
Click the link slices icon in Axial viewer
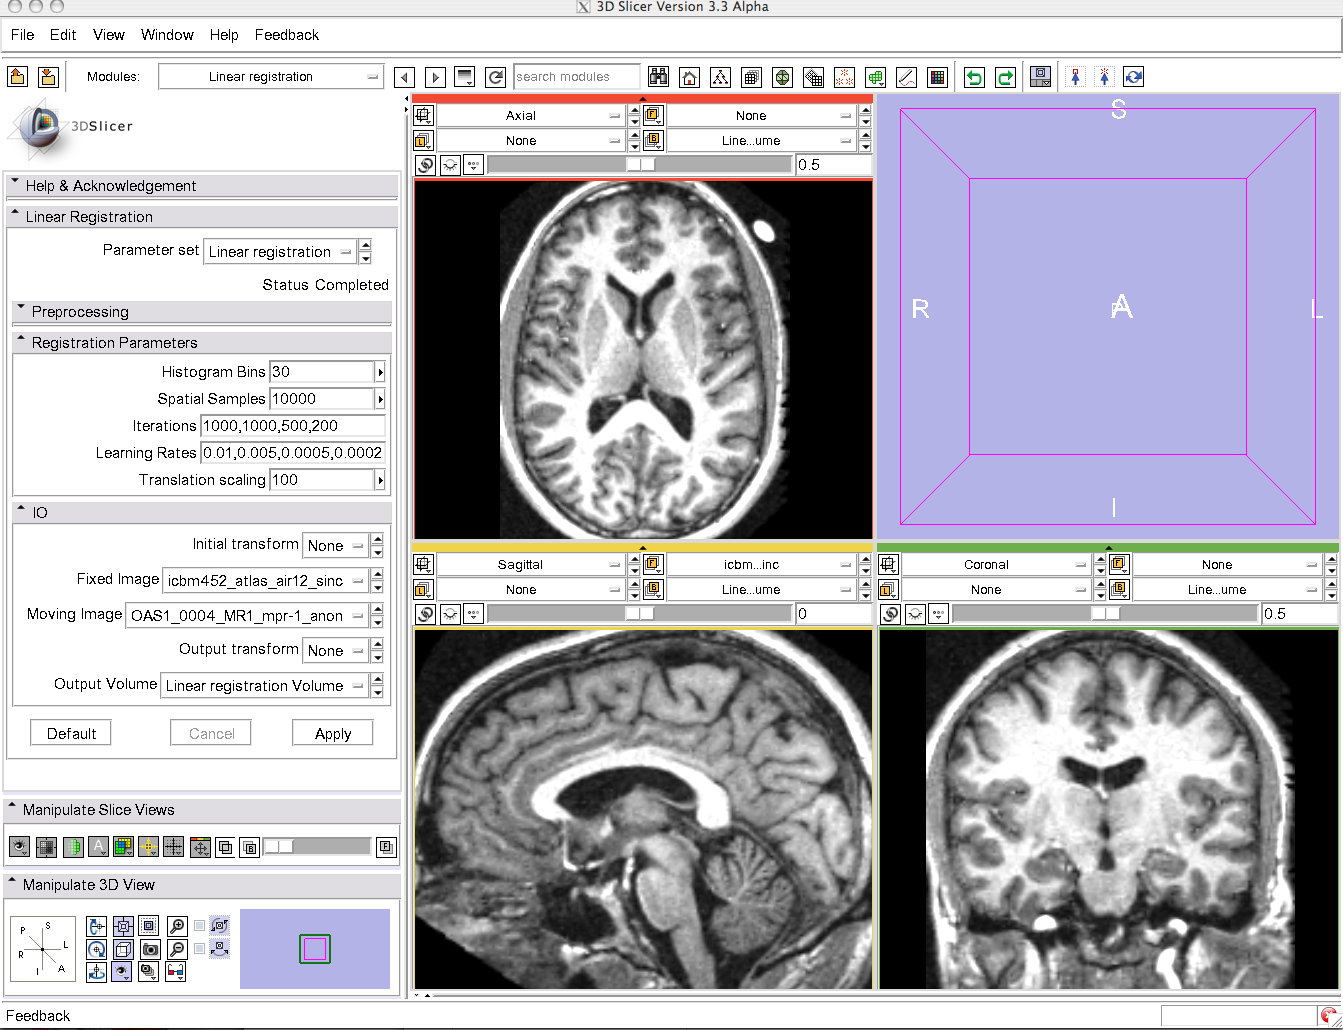[x=426, y=165]
